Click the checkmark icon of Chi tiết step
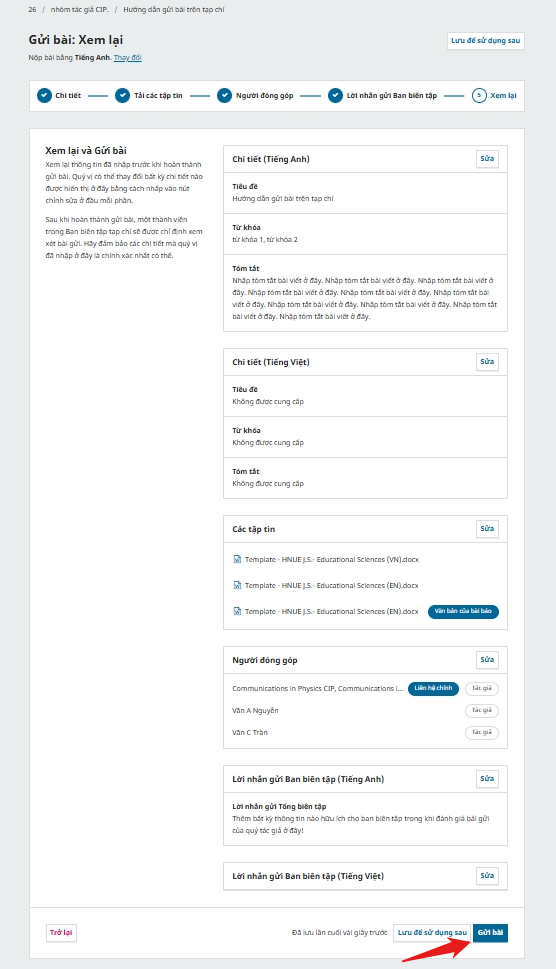Image resolution: width=556 pixels, height=969 pixels. tap(44, 96)
